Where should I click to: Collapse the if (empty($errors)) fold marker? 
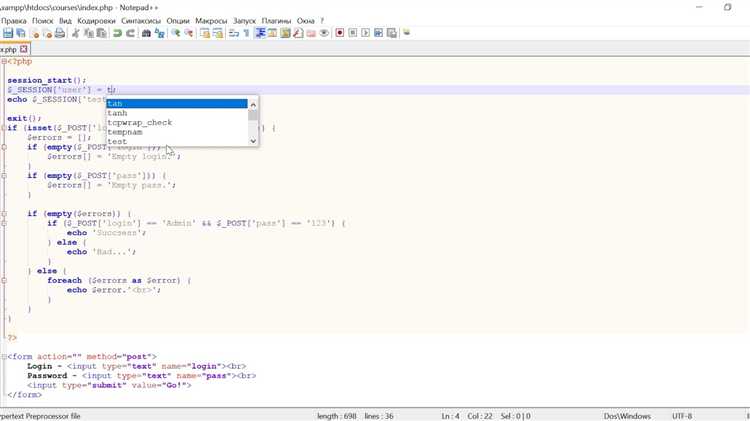tap(4, 214)
